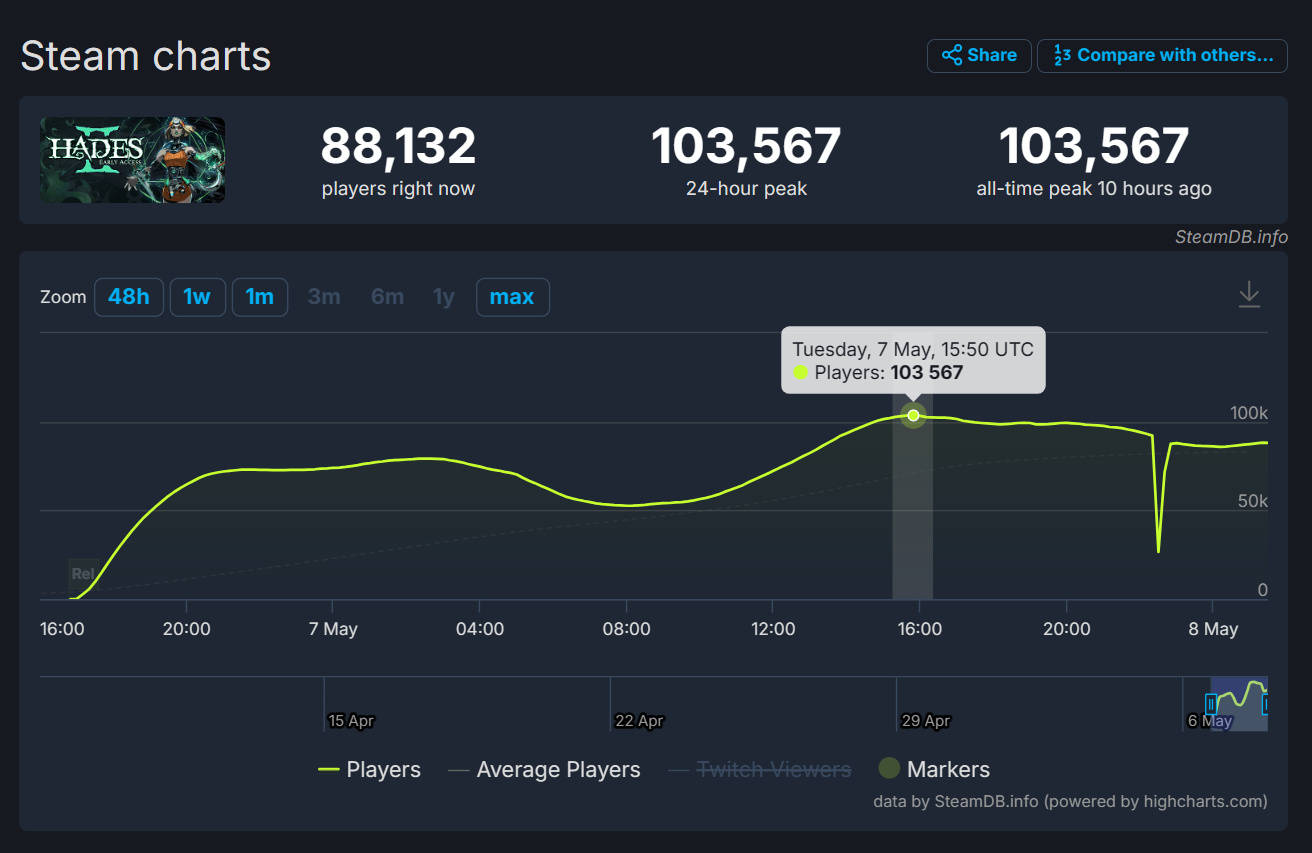Click the left navigator range handle
1312x853 pixels.
pos(1211,704)
